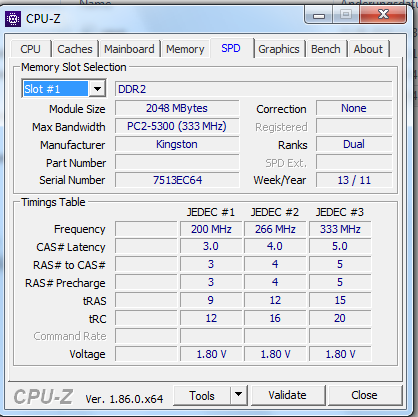Click the CPU-Z app icon in title bar
Screen dimensions: 418x417
(13, 19)
